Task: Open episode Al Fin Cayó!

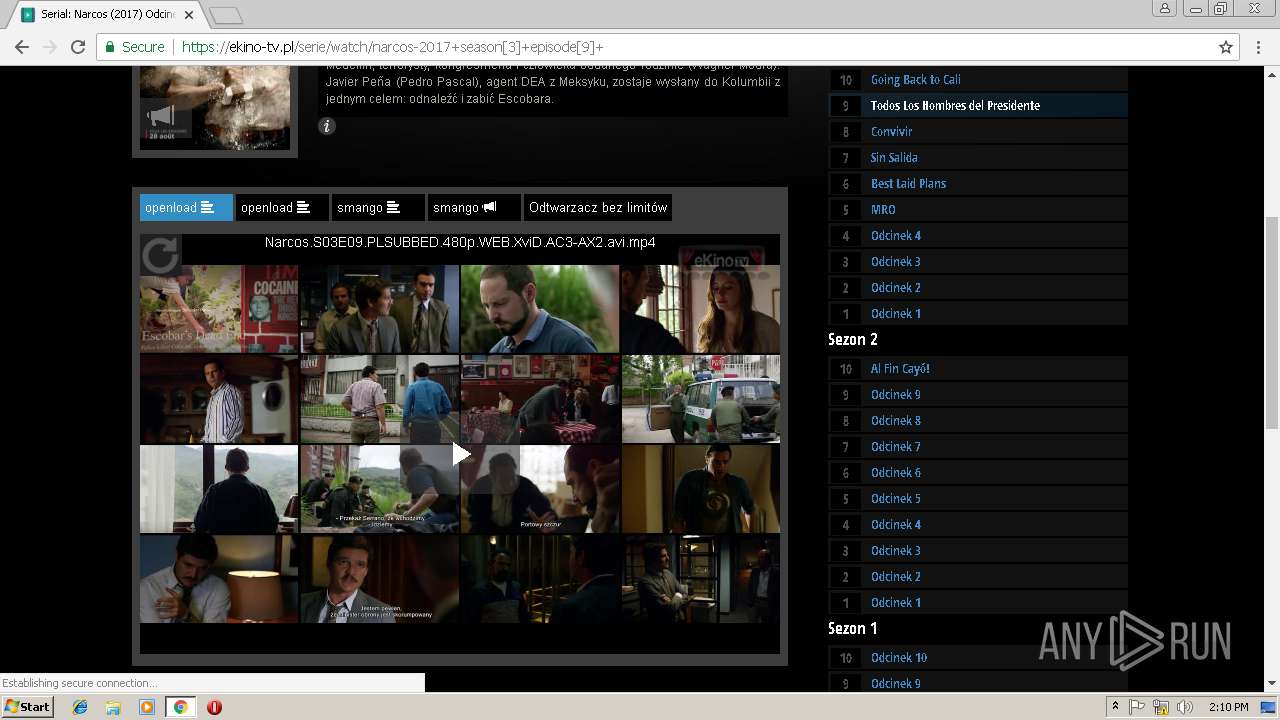Action: 900,368
